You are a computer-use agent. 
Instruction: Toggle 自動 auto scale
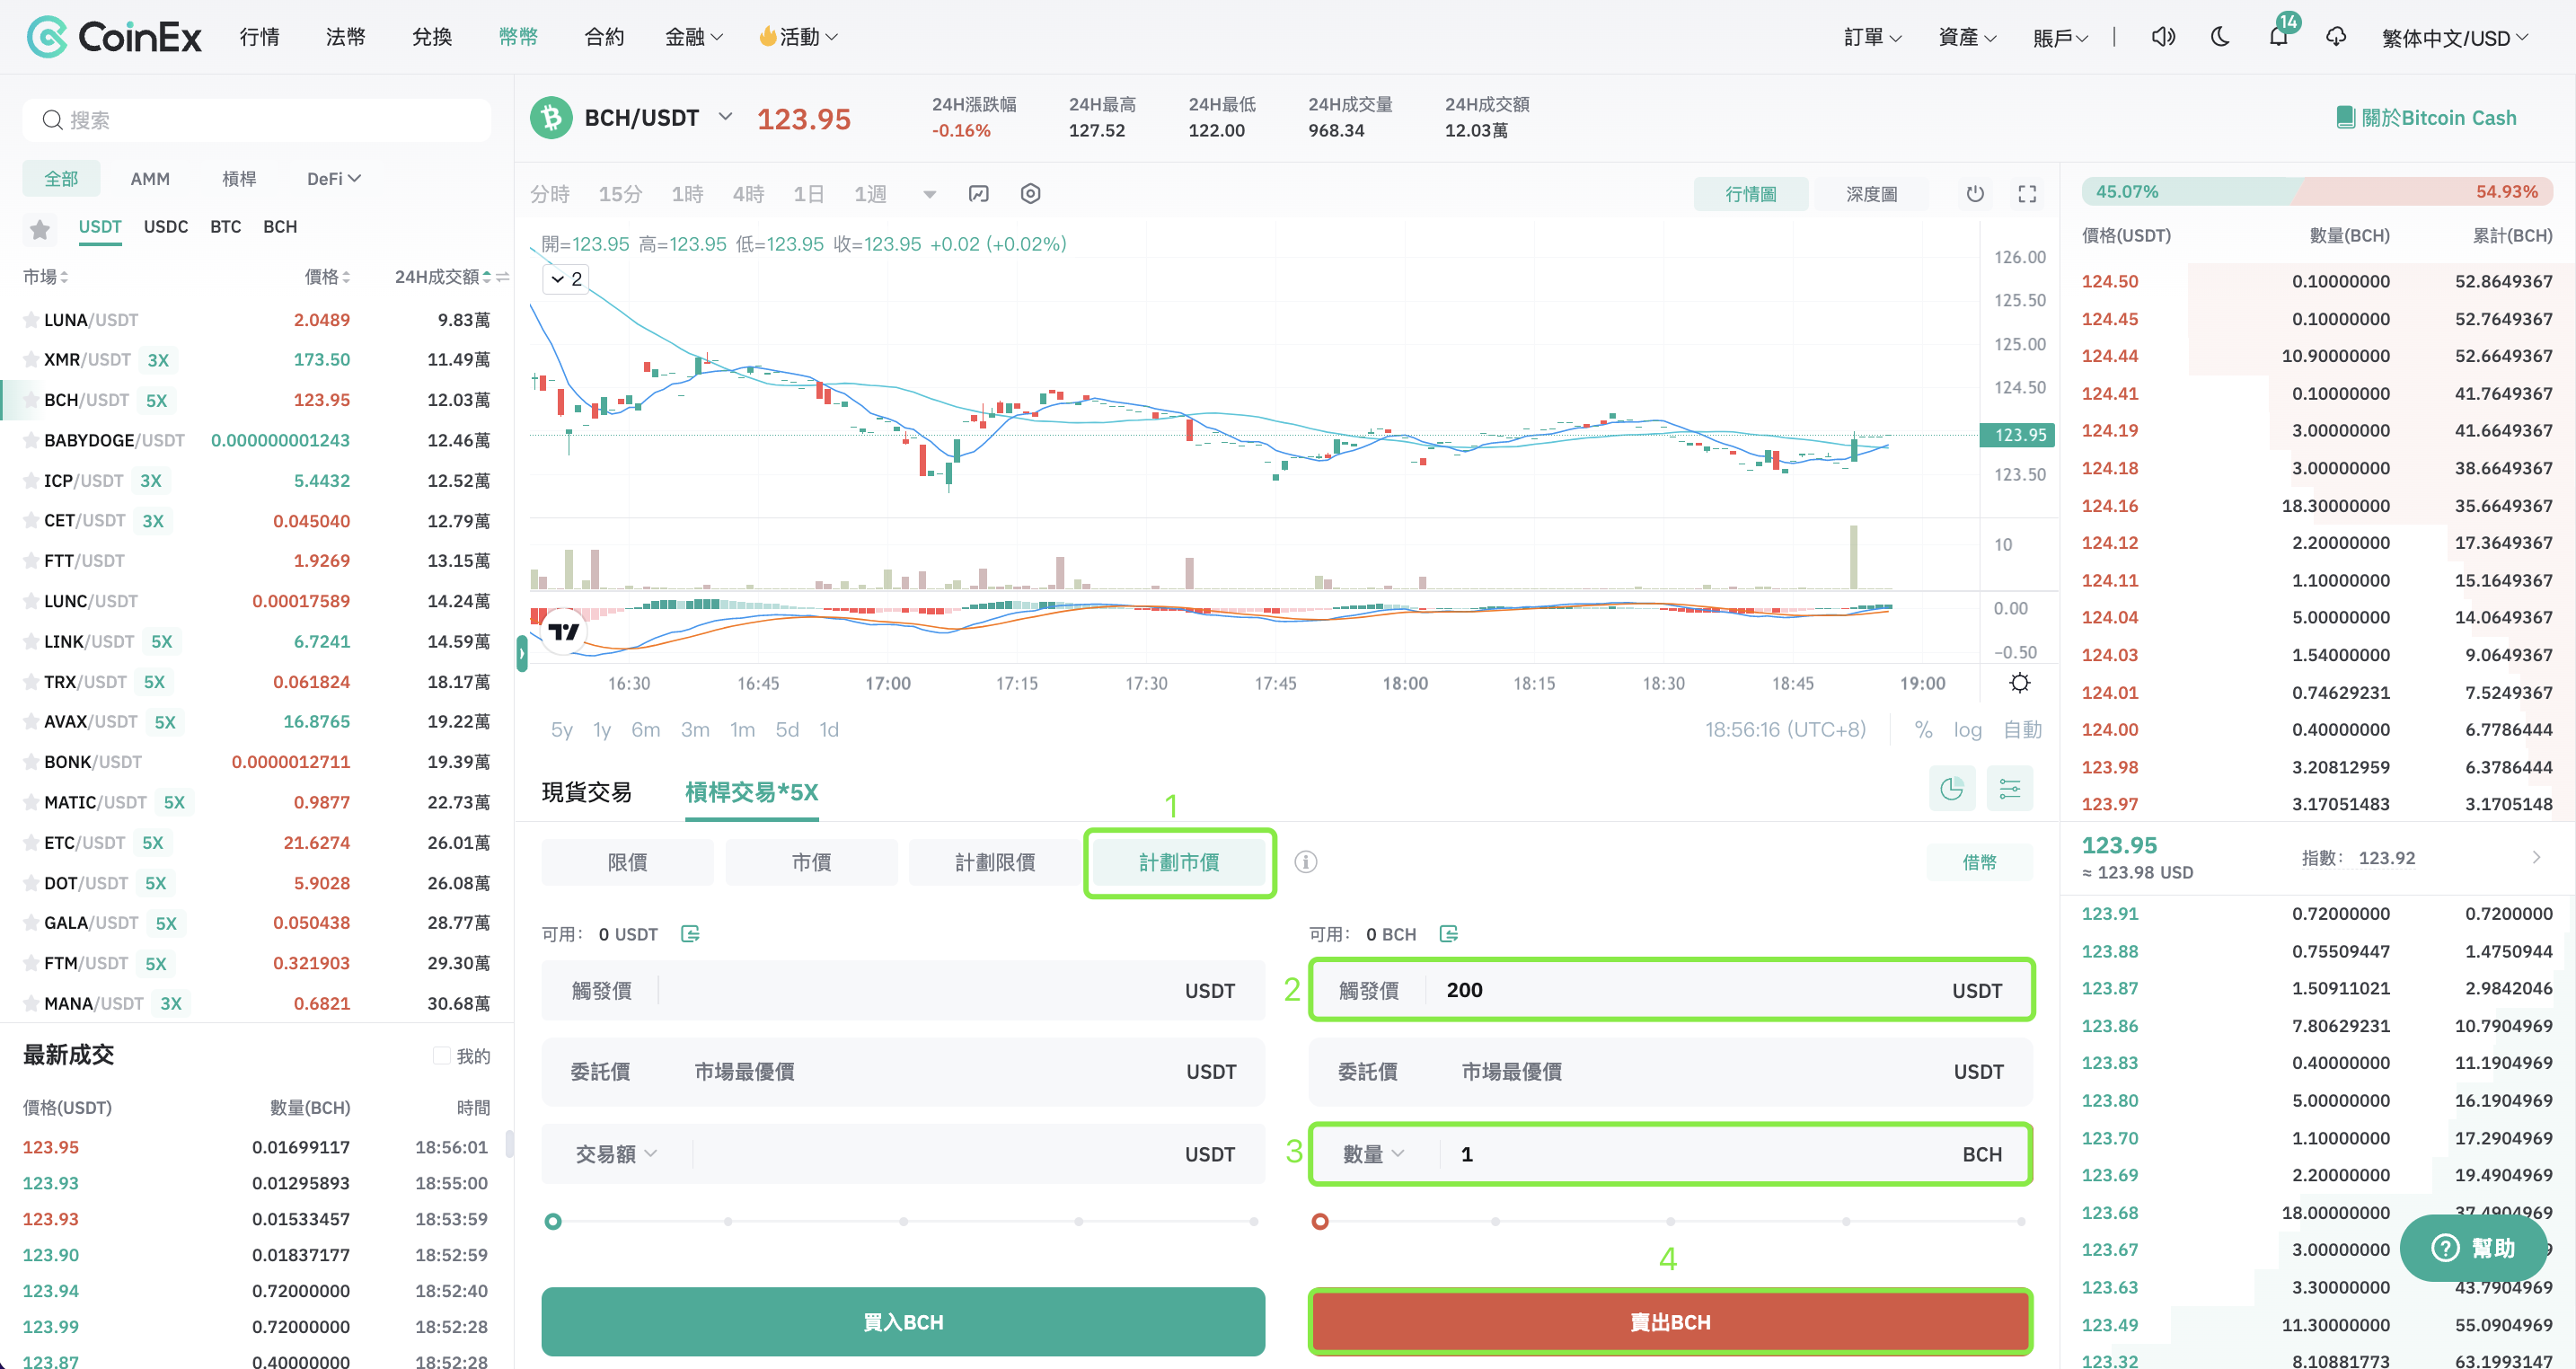click(x=2022, y=730)
